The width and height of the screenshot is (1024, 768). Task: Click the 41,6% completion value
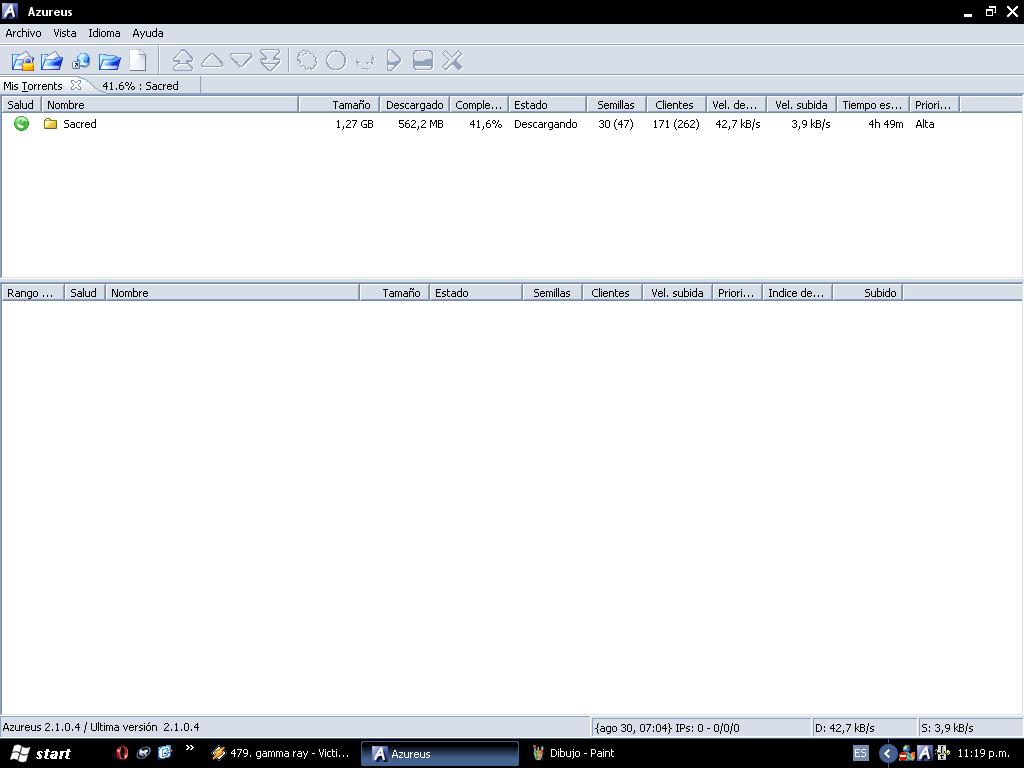click(x=485, y=123)
